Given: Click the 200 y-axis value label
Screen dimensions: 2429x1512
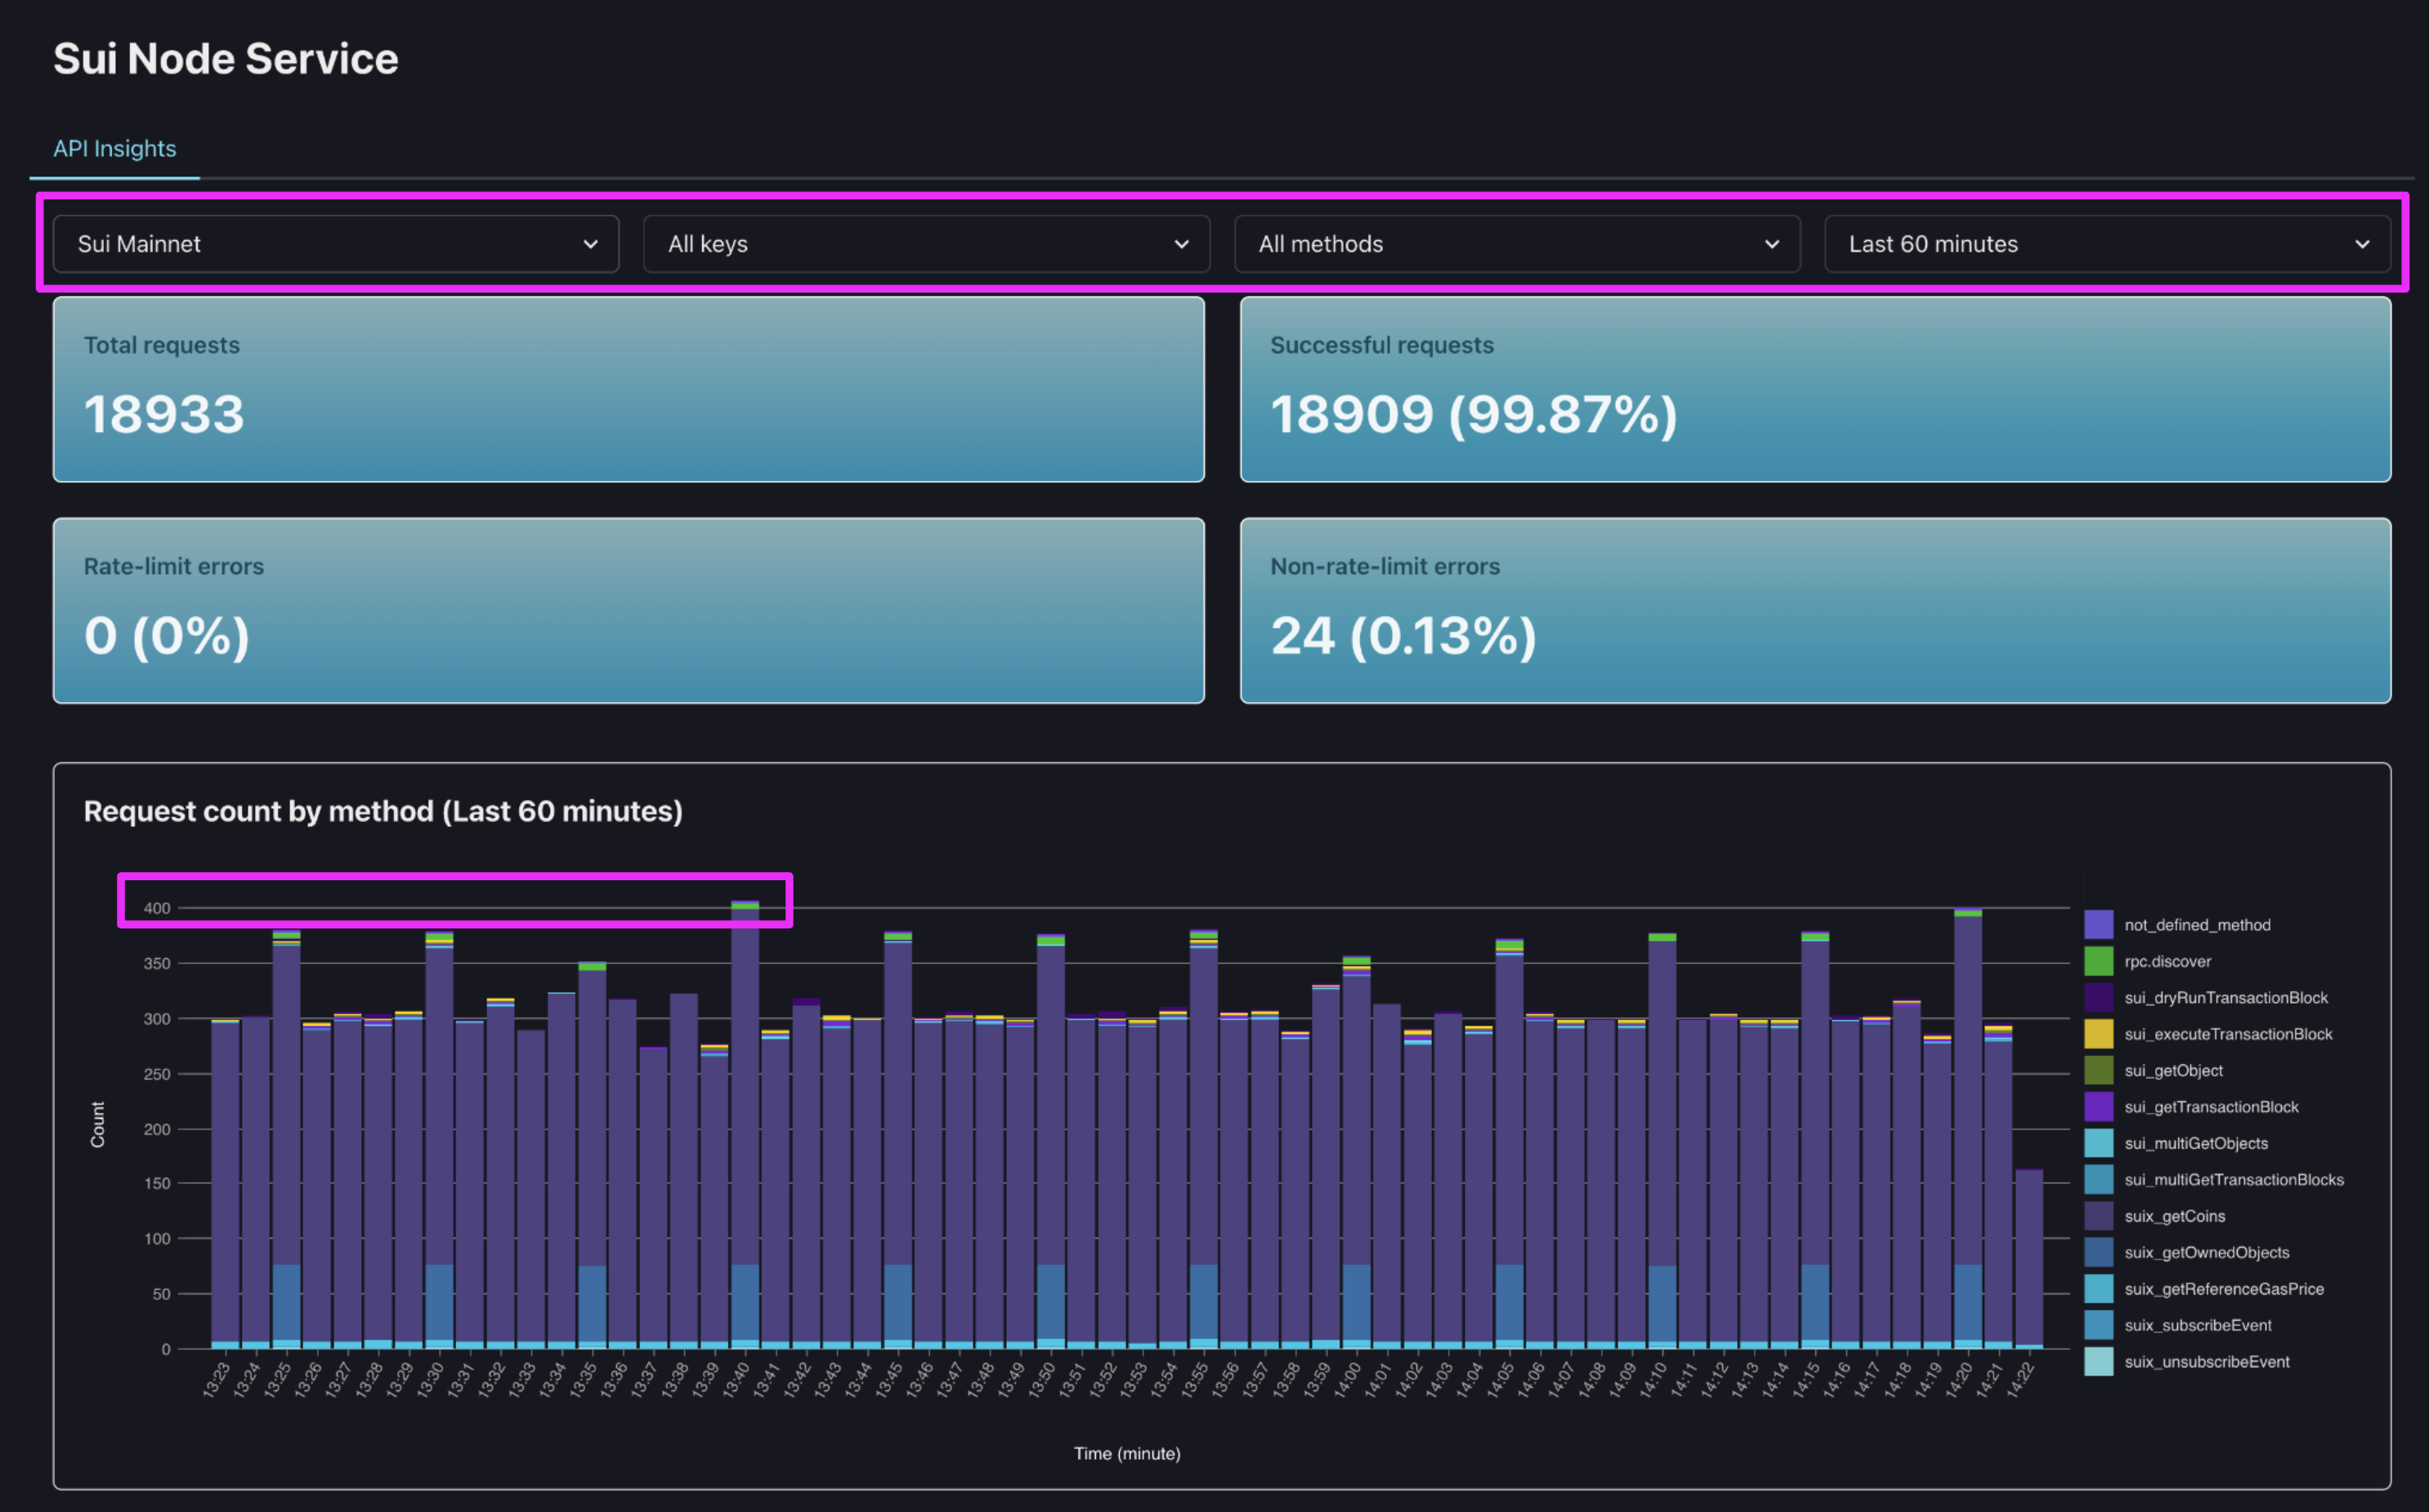Looking at the screenshot, I should tap(157, 1129).
